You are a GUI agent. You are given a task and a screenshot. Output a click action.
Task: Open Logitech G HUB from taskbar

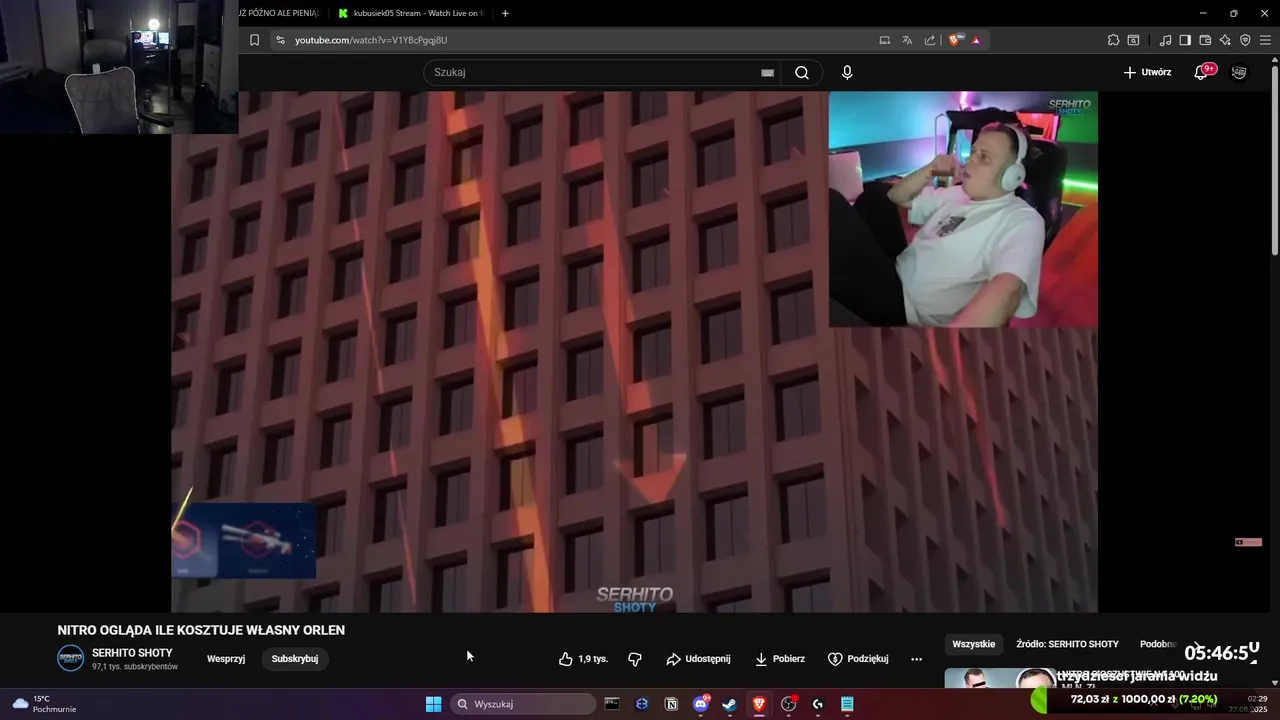[818, 704]
